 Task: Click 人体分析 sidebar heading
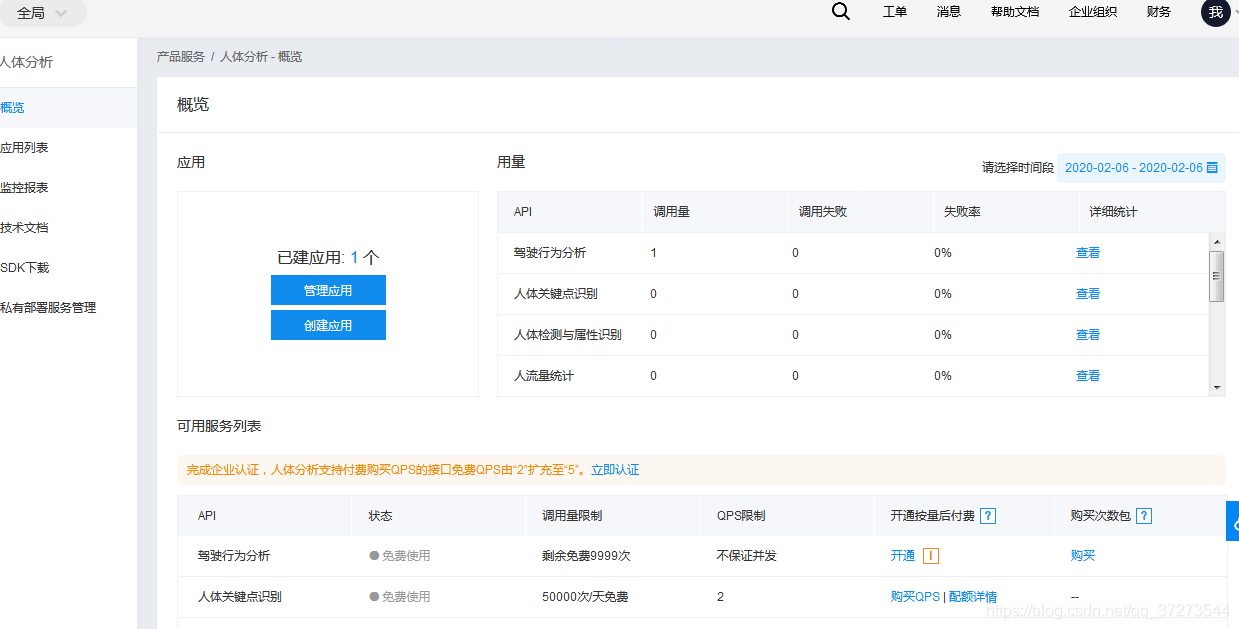point(26,62)
